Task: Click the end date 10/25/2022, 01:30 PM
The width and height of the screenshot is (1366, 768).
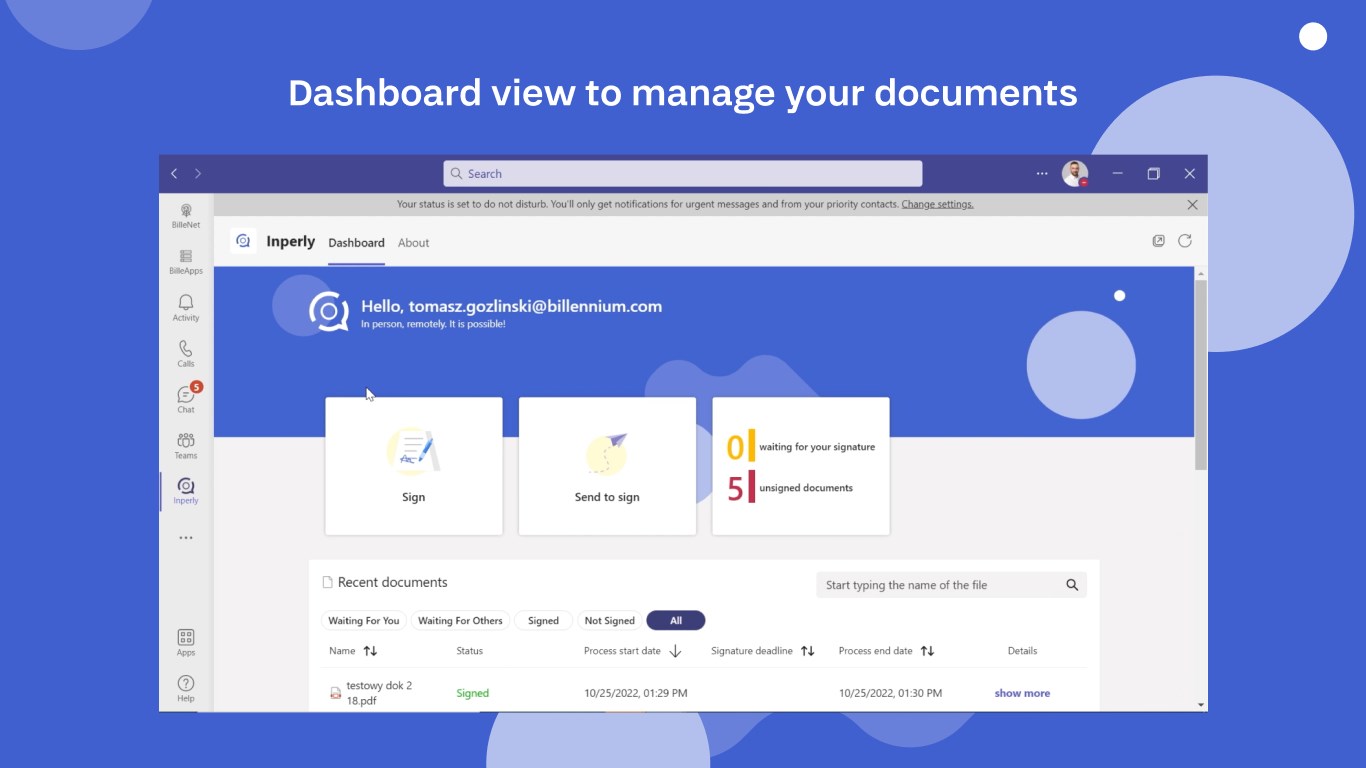Action: 891,693
